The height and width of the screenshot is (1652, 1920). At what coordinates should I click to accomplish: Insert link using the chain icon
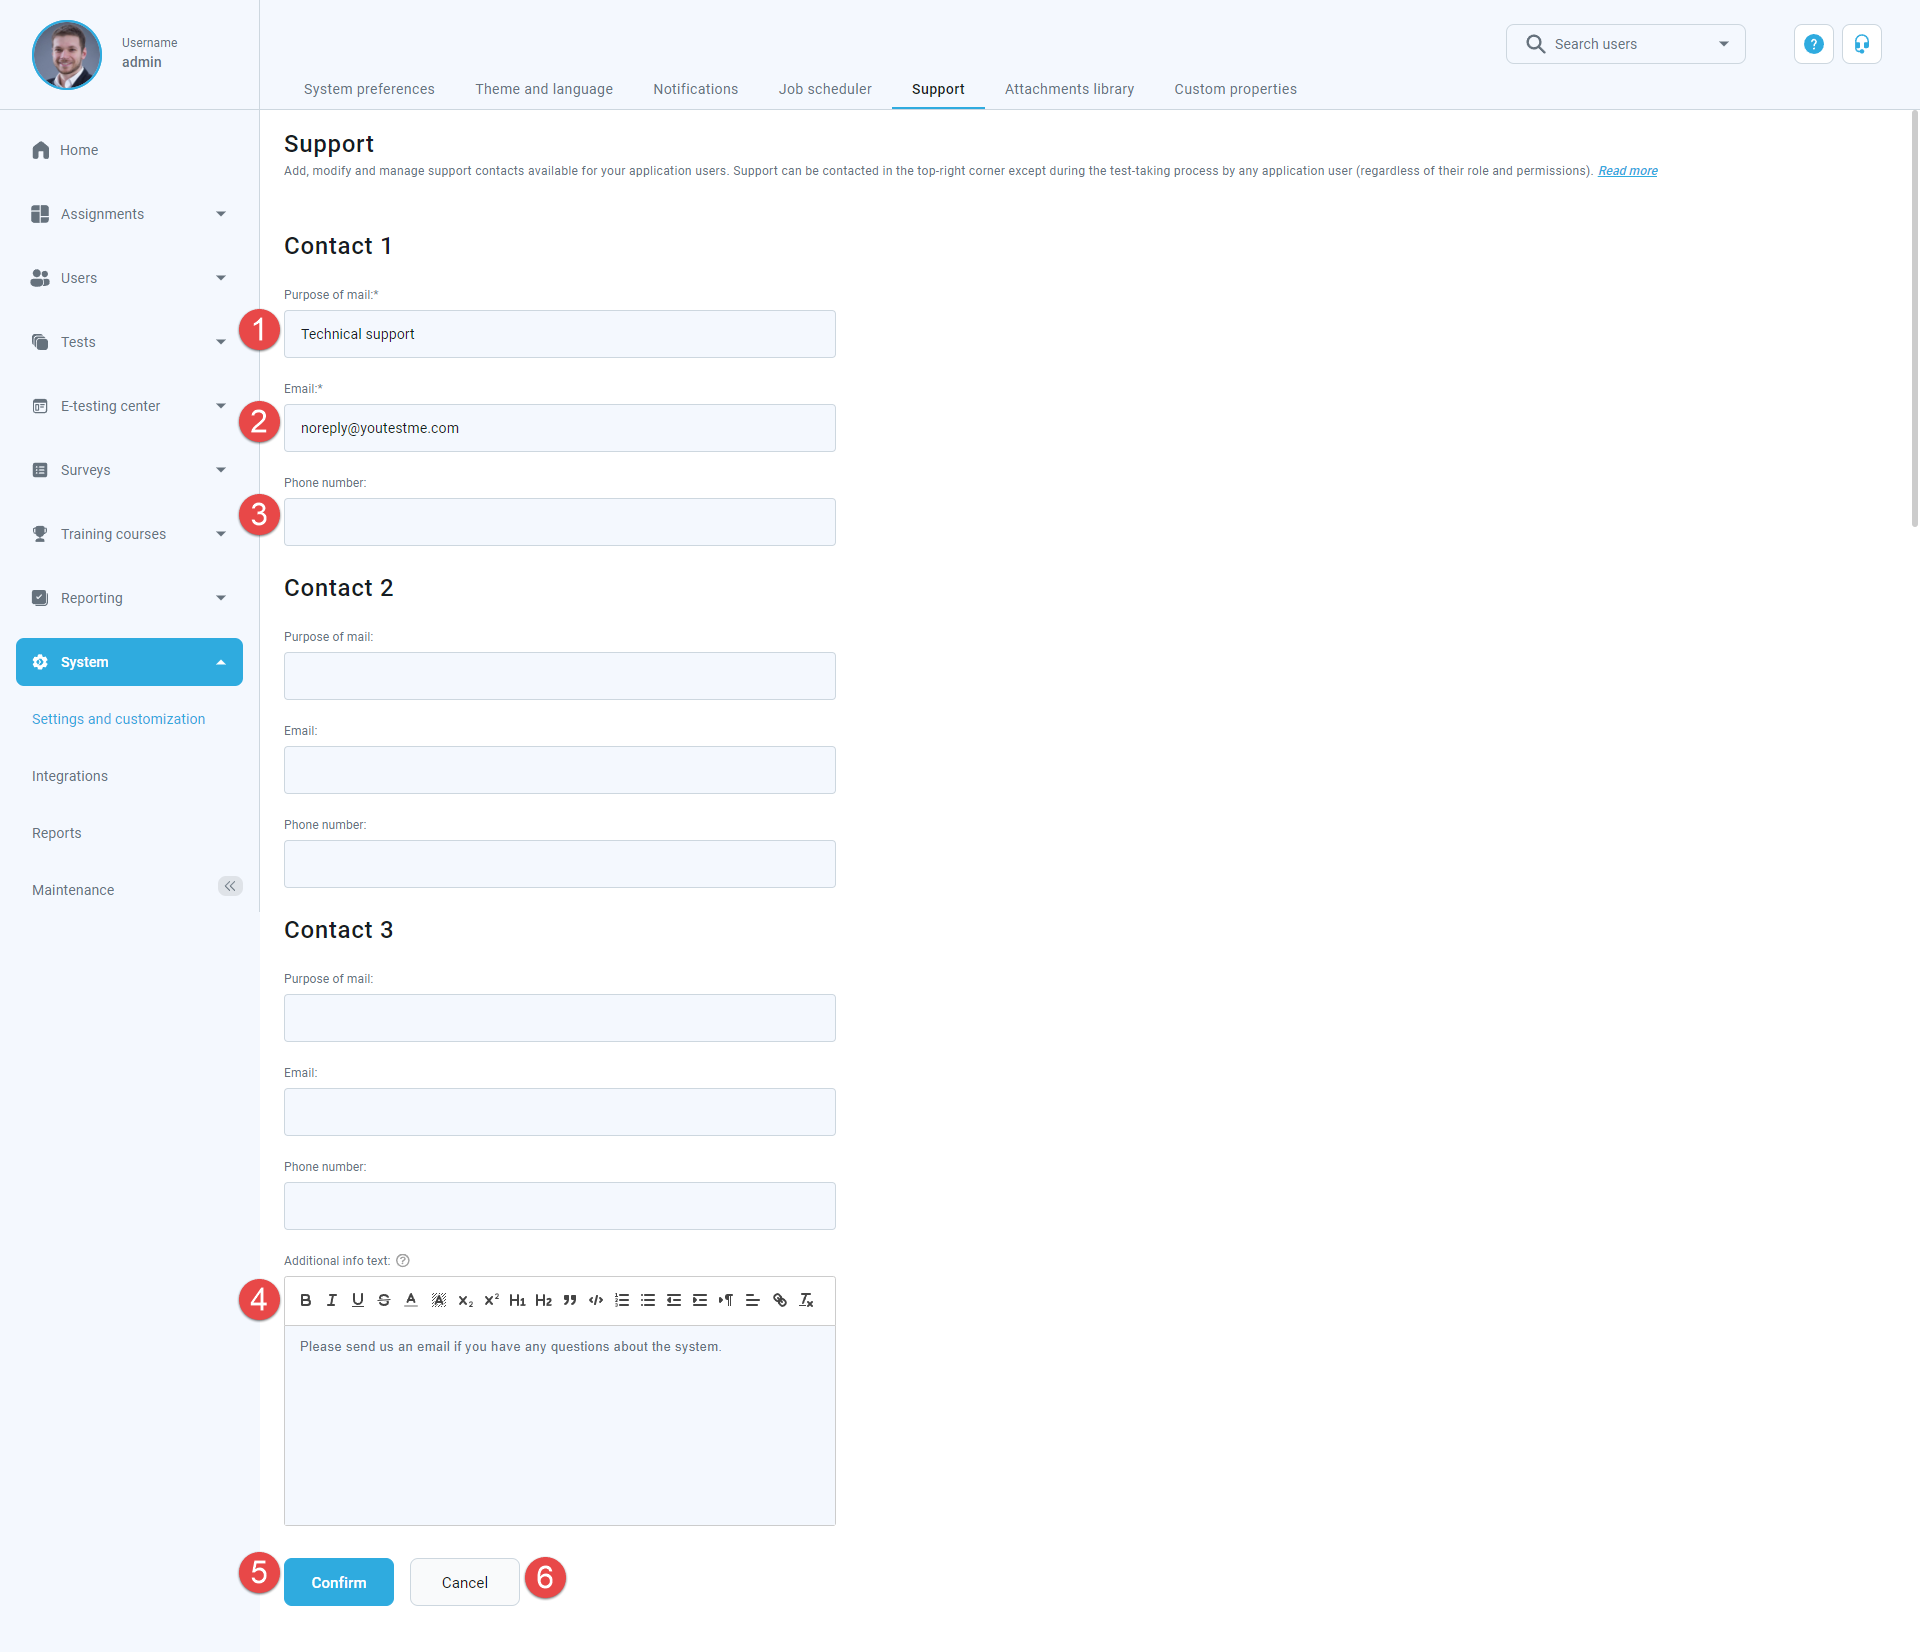click(x=780, y=1300)
